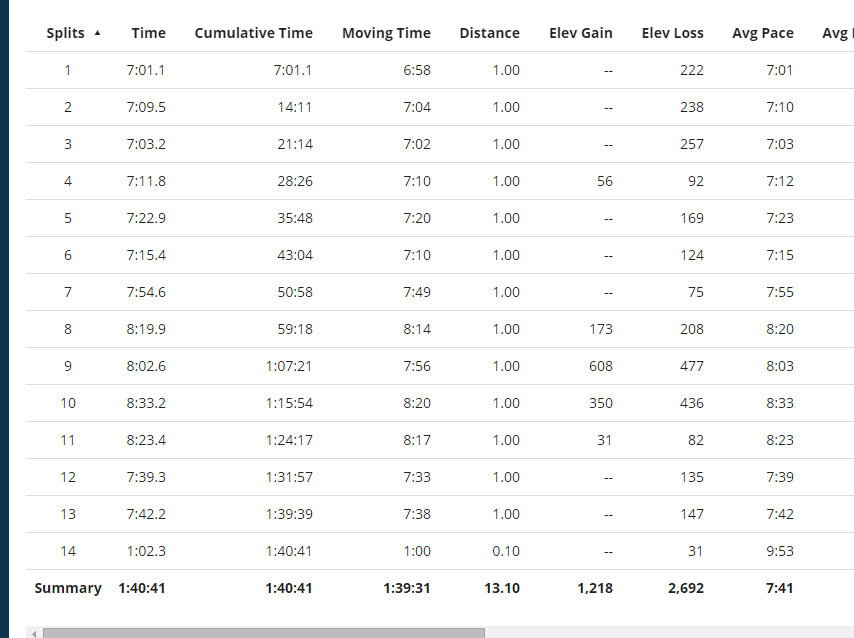The width and height of the screenshot is (854, 638).
Task: Select the horizontal scrollbar thumb
Action: point(264,633)
